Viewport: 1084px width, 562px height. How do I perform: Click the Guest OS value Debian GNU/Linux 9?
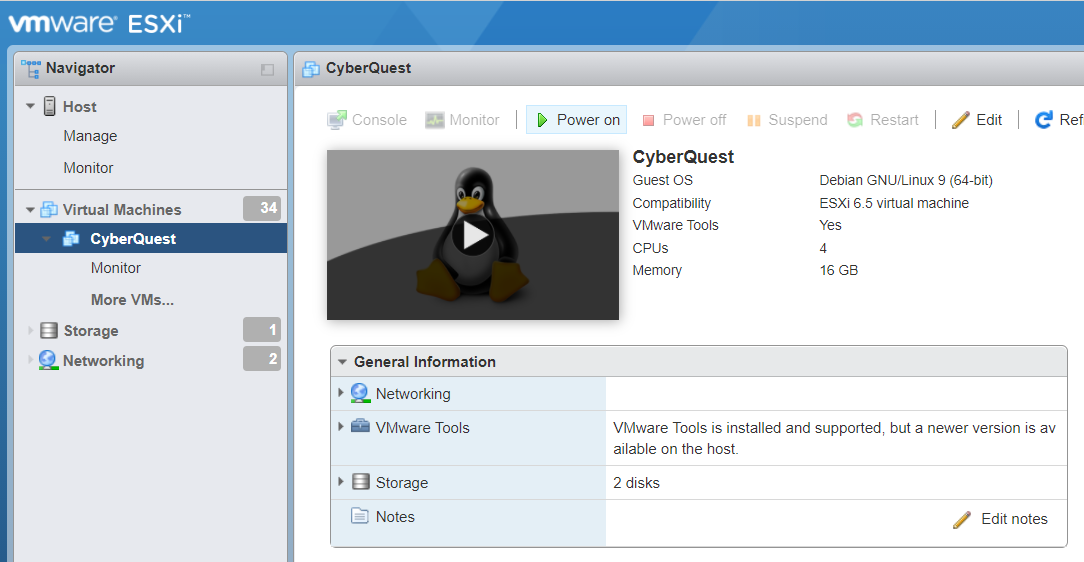click(906, 180)
